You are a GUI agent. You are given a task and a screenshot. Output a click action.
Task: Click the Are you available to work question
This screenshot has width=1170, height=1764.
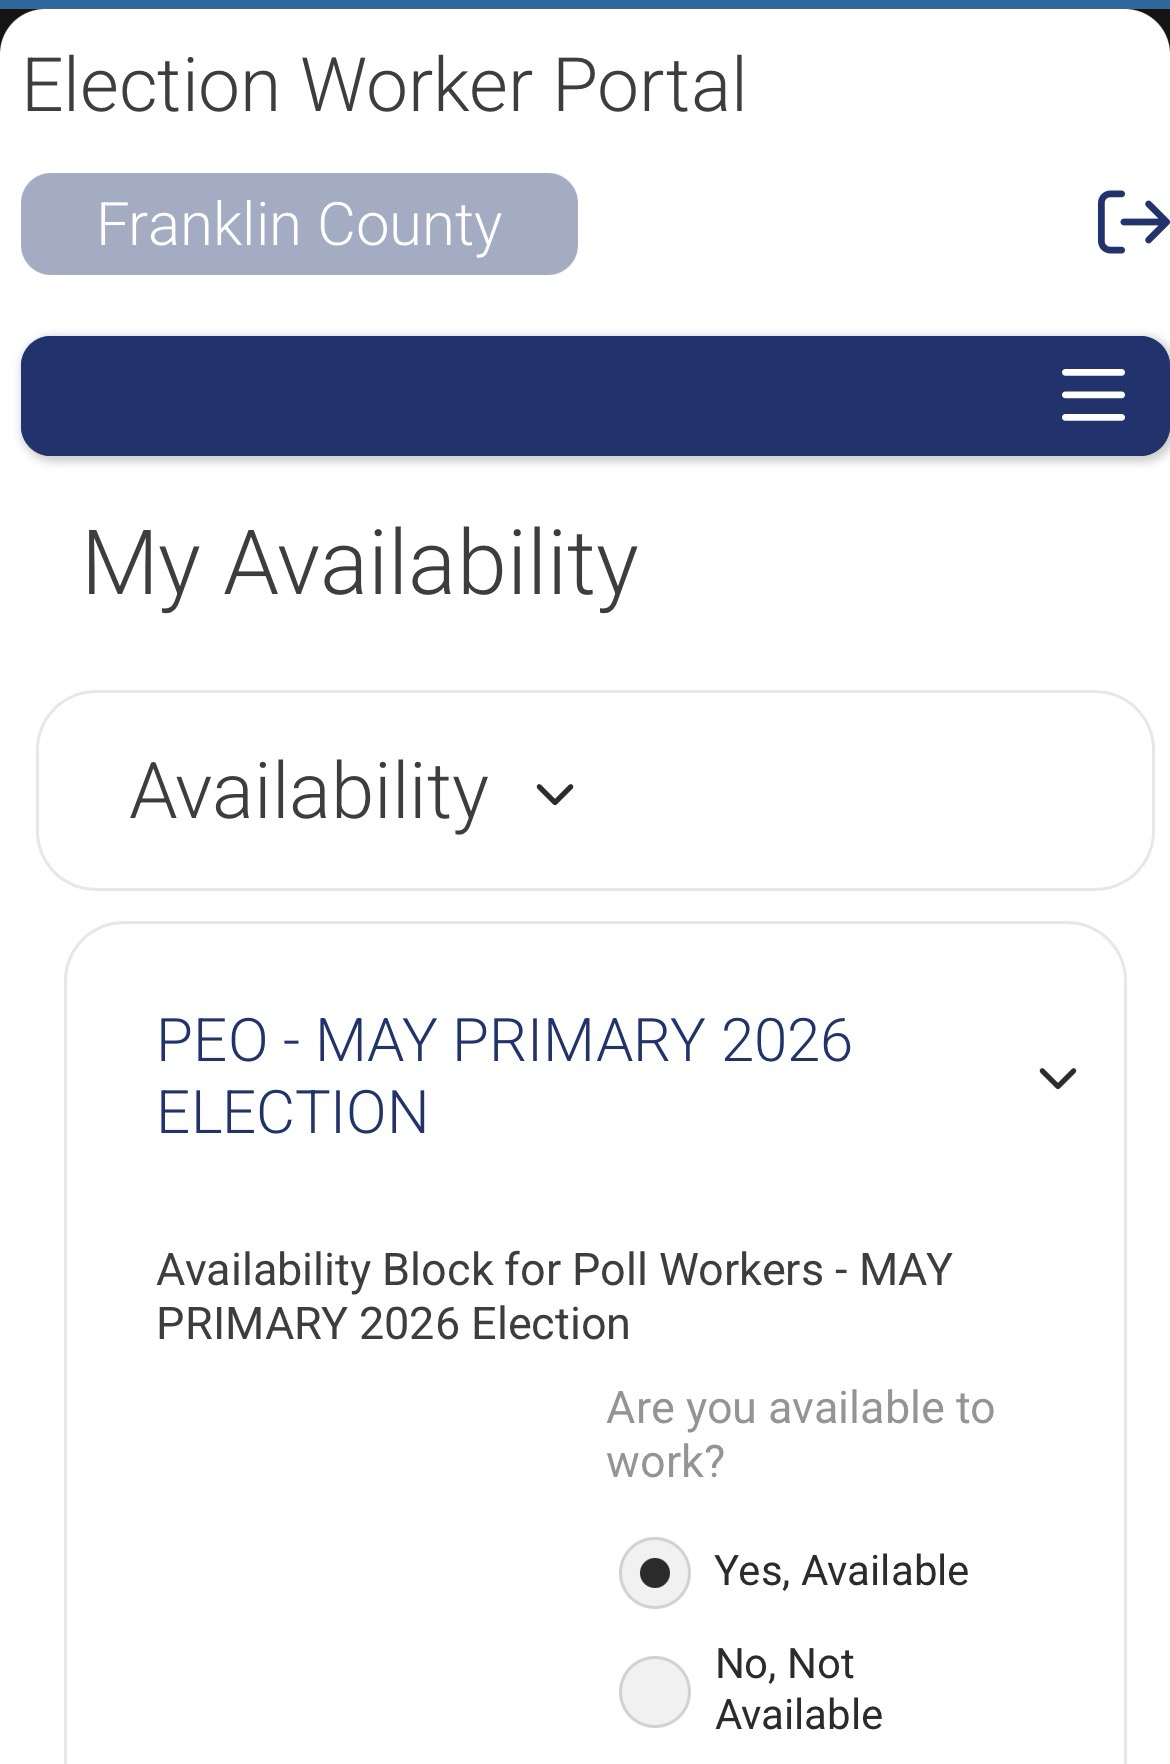pyautogui.click(x=800, y=1434)
